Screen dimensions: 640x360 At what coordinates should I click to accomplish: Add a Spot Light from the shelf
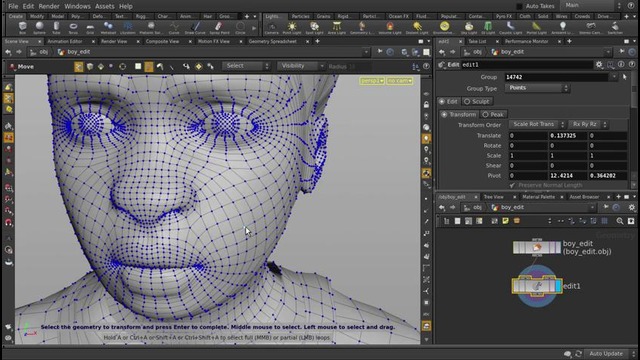pos(314,28)
